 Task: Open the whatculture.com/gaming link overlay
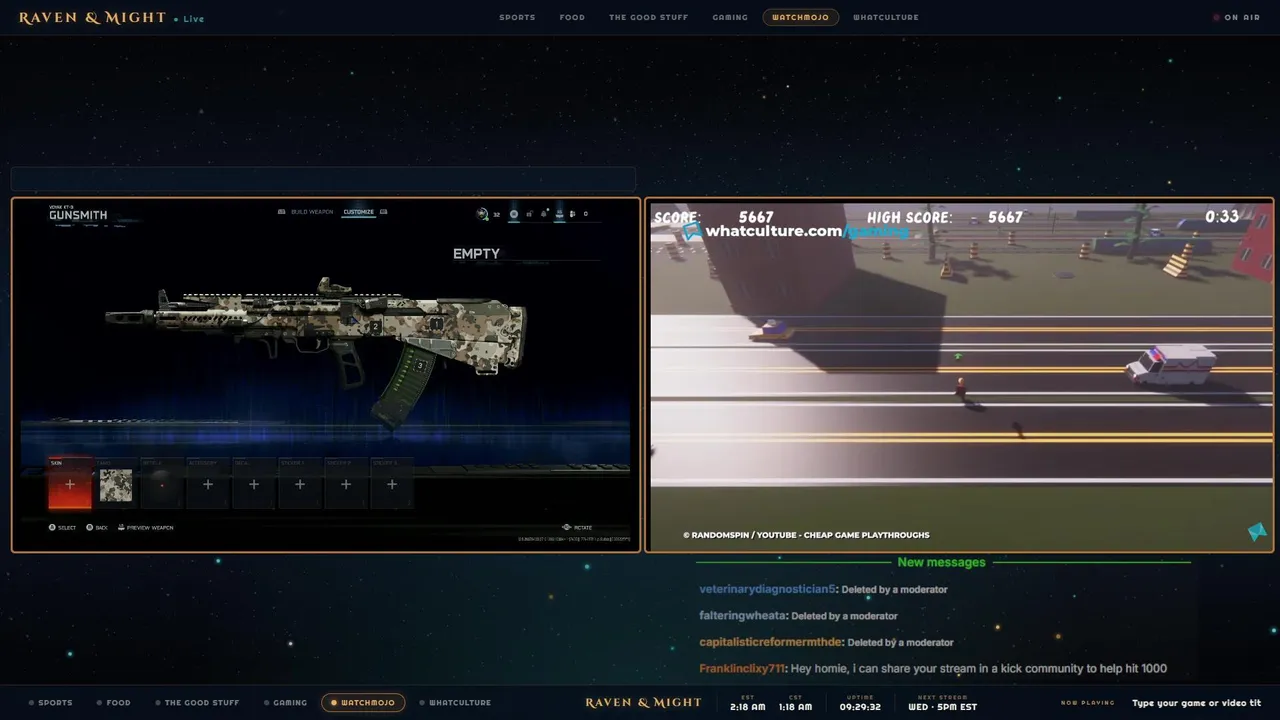click(x=797, y=231)
